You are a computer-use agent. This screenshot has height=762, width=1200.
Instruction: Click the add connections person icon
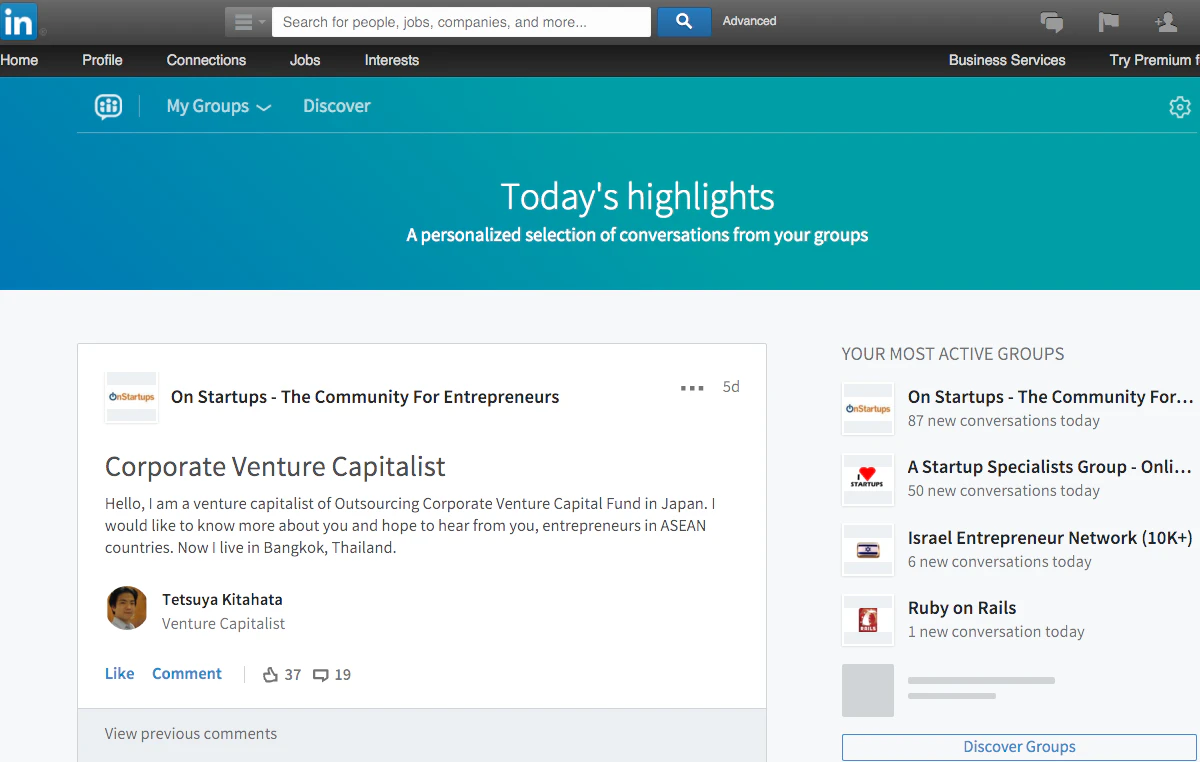click(1165, 22)
